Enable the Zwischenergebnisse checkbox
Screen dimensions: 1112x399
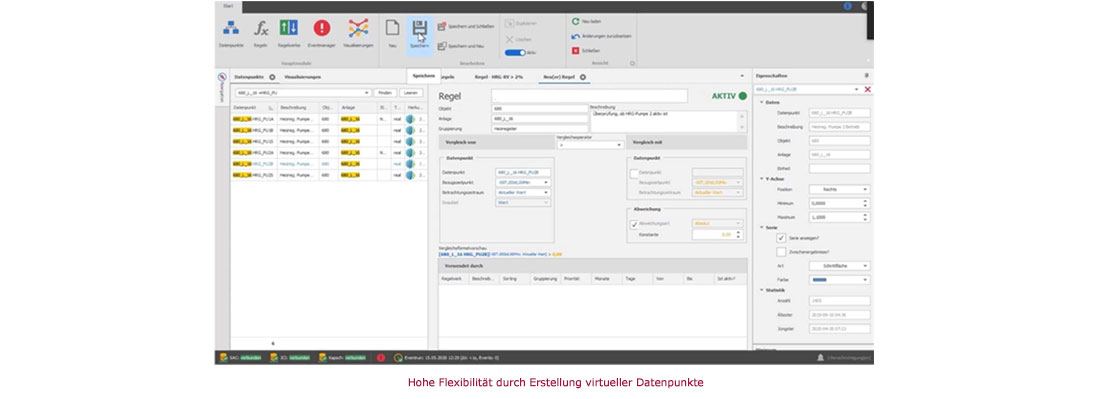click(781, 252)
